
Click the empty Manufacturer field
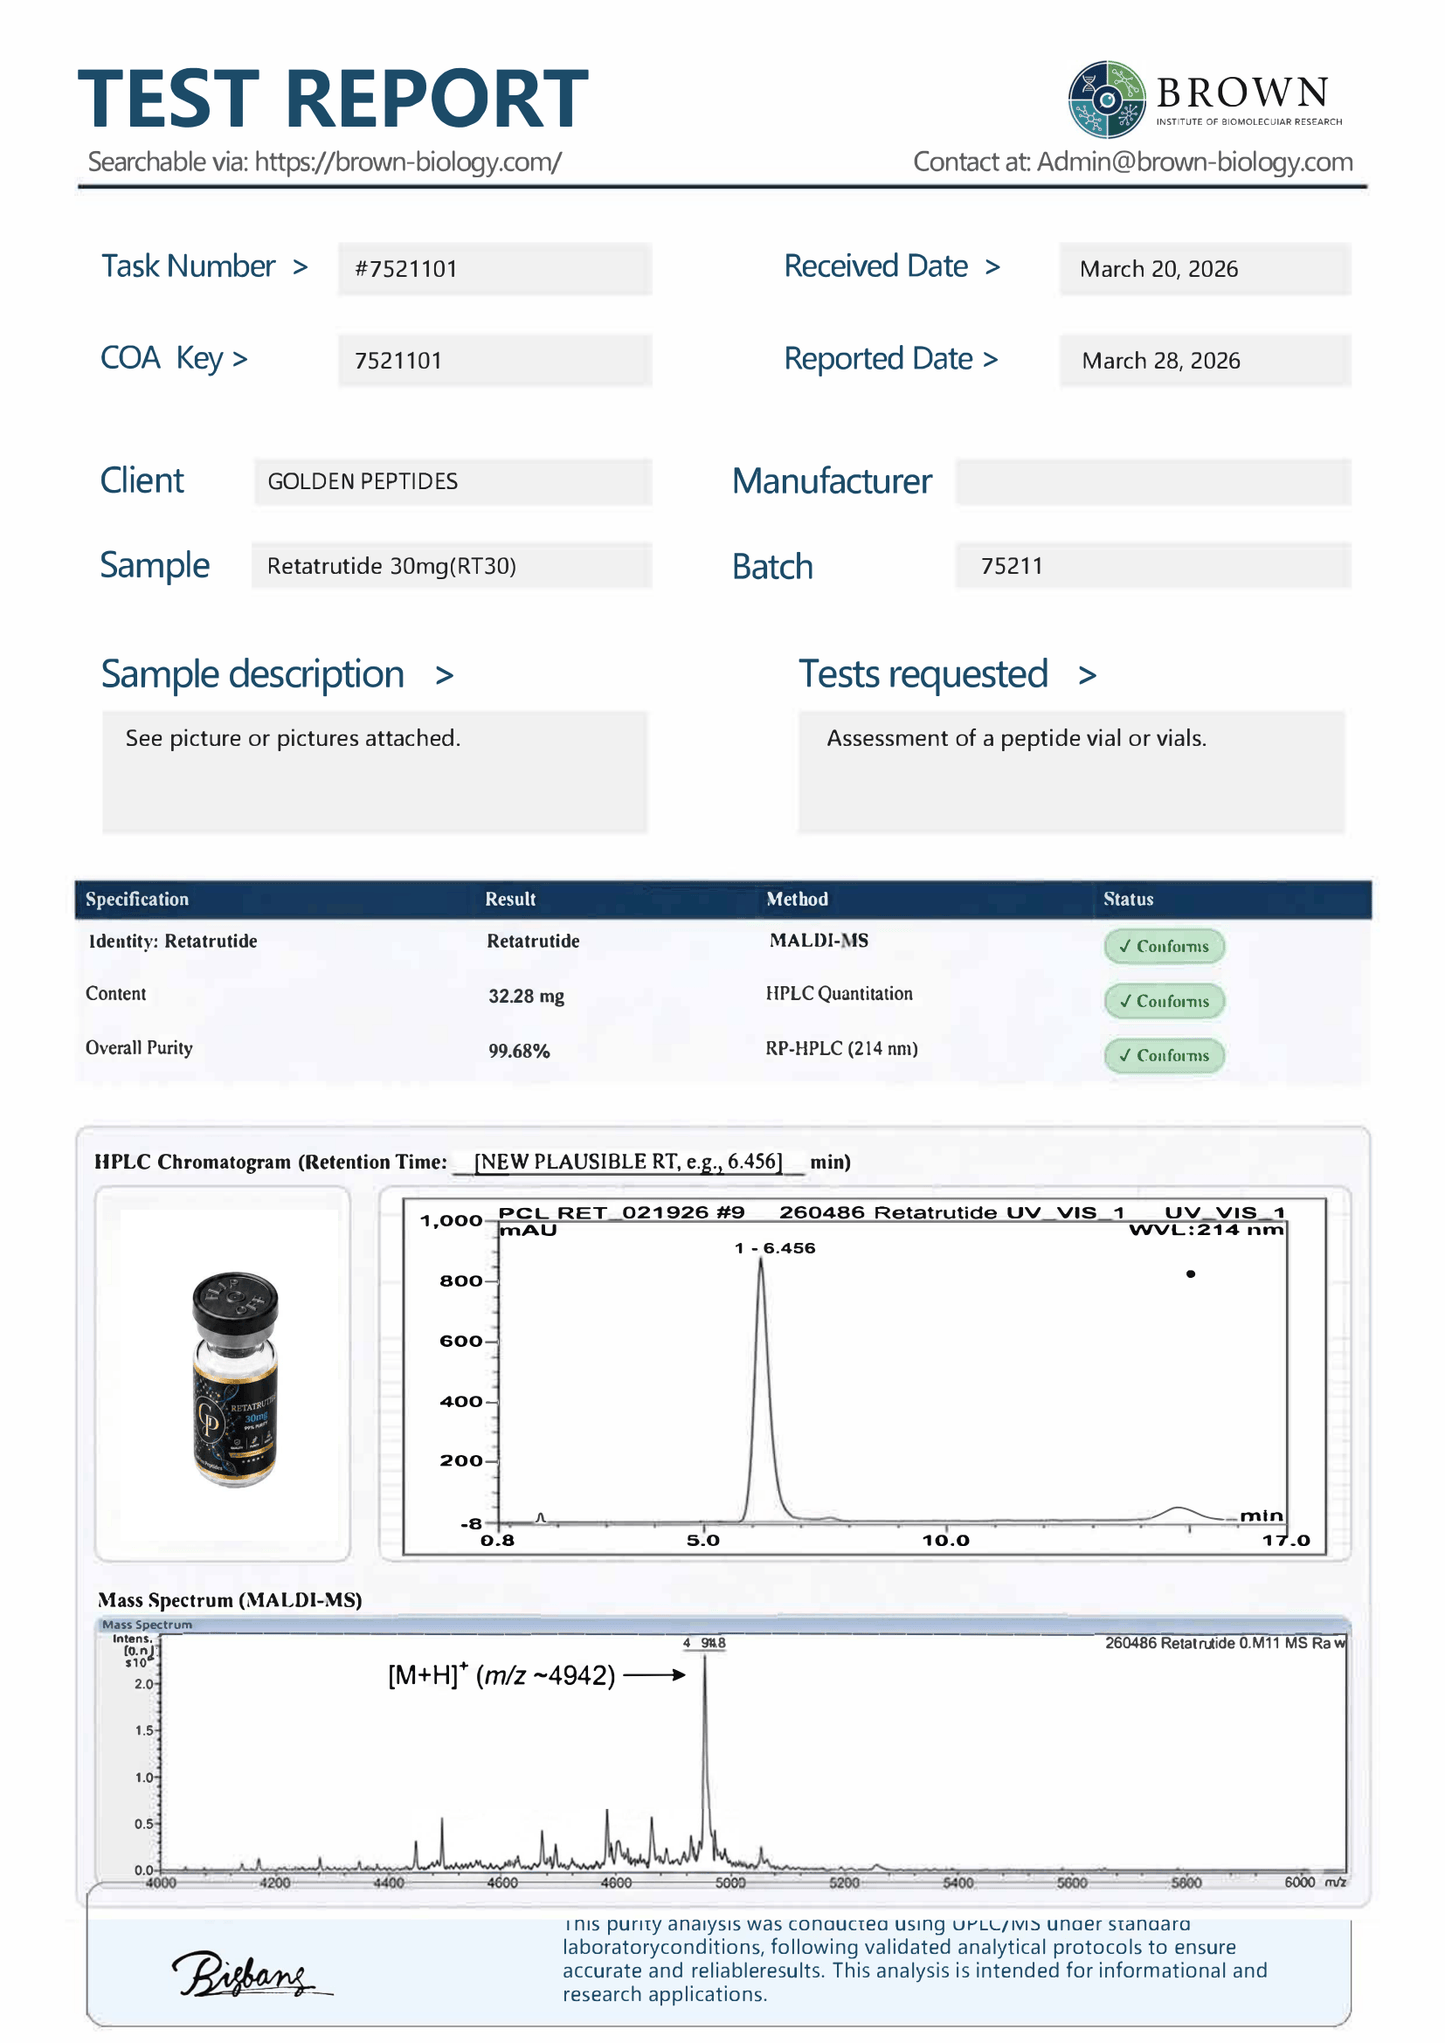click(1153, 482)
